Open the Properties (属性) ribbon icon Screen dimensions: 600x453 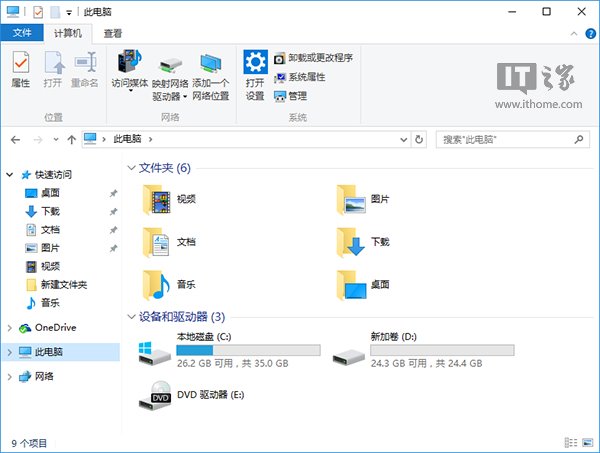[x=20, y=70]
